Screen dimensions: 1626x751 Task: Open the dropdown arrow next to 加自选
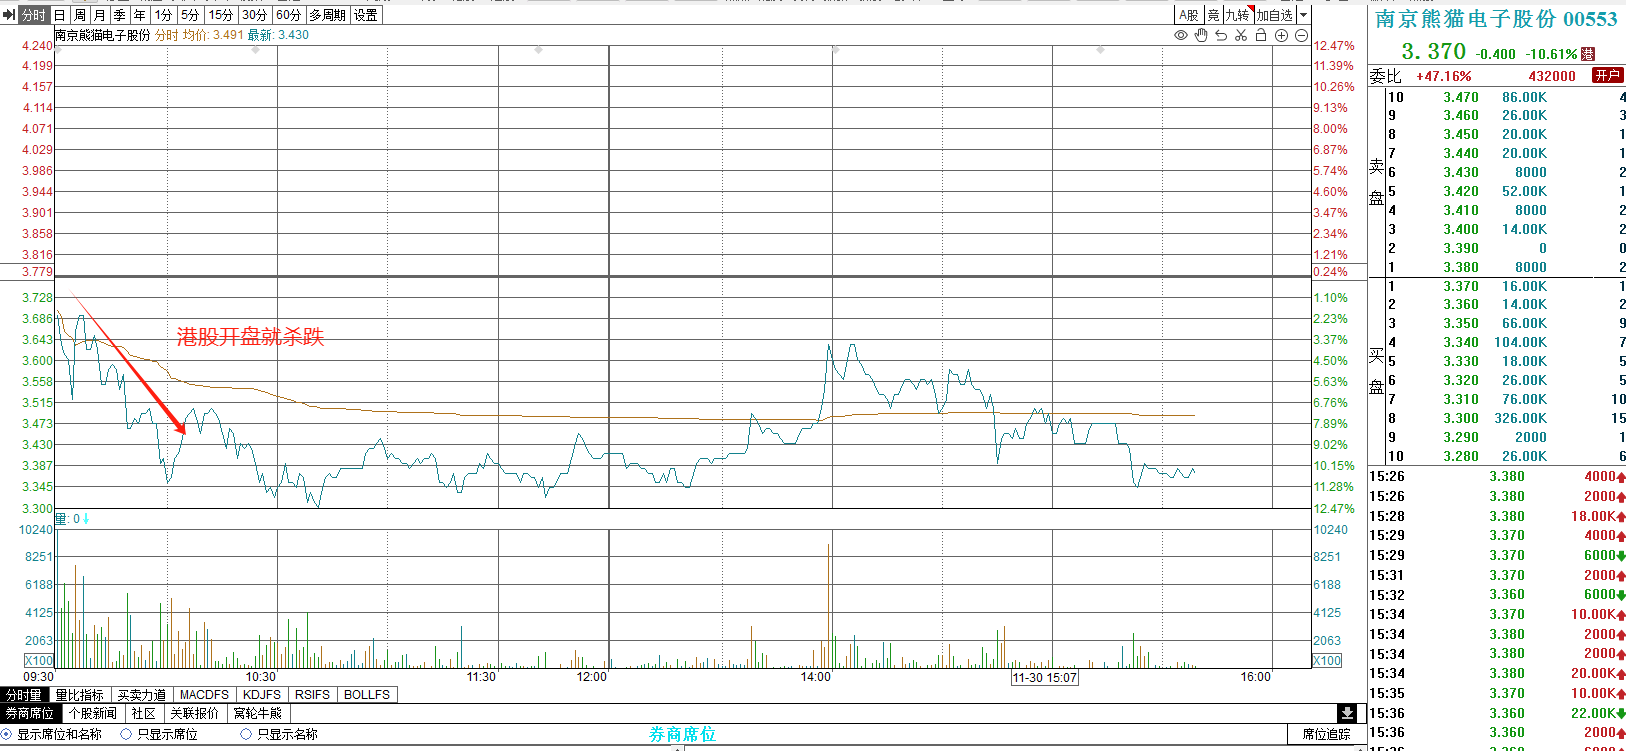coord(1303,15)
